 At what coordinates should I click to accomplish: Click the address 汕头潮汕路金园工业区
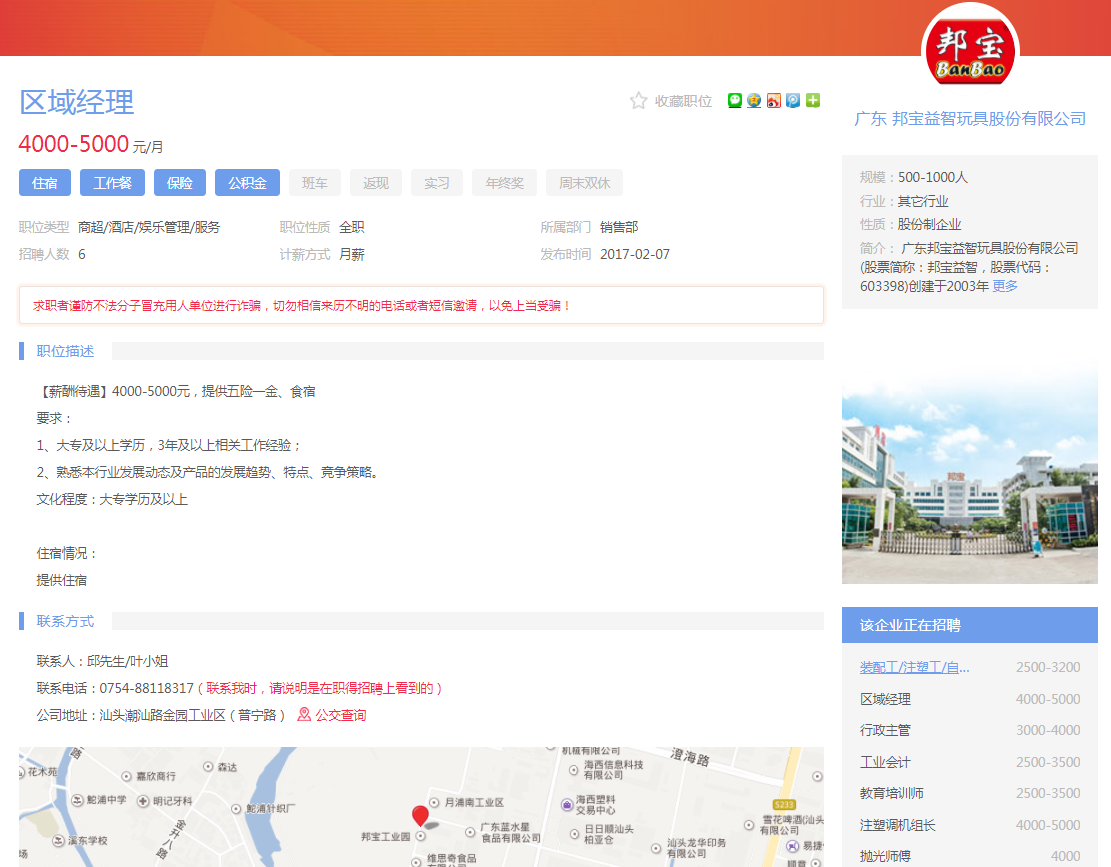pyautogui.click(x=162, y=715)
